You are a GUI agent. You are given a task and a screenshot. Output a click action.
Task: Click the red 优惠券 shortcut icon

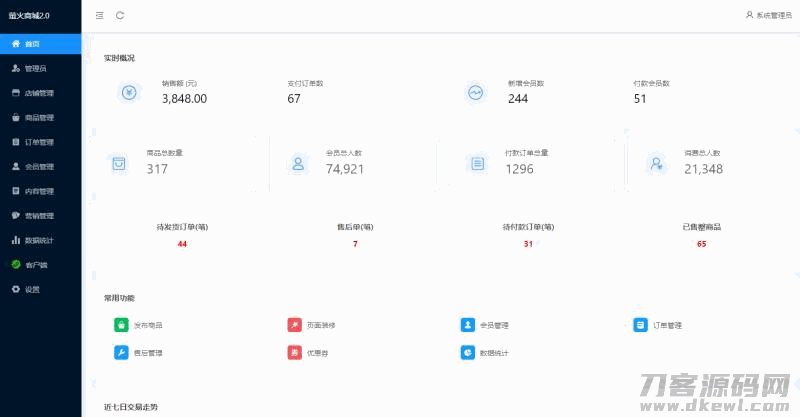(x=294, y=352)
